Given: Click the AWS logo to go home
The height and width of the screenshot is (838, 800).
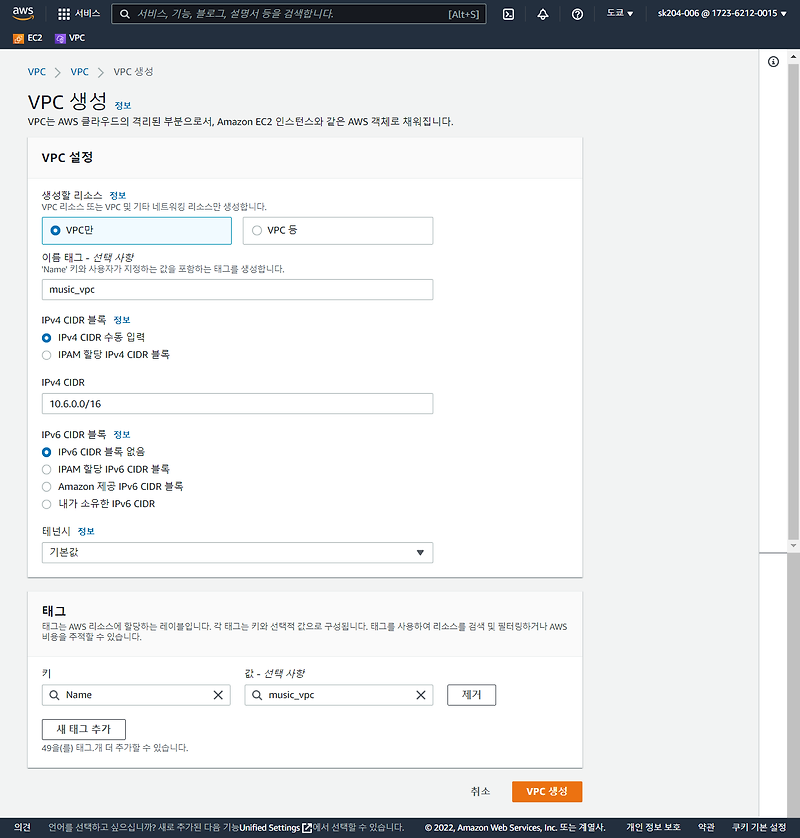Looking at the screenshot, I should click(22, 13).
